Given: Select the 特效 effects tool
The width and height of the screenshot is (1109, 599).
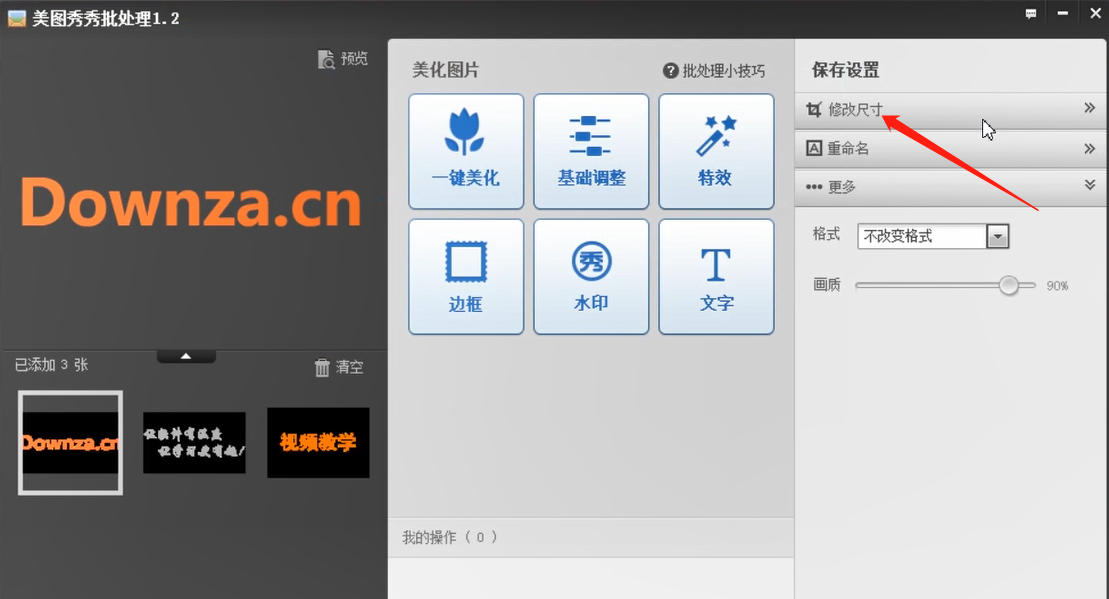Looking at the screenshot, I should [x=716, y=151].
